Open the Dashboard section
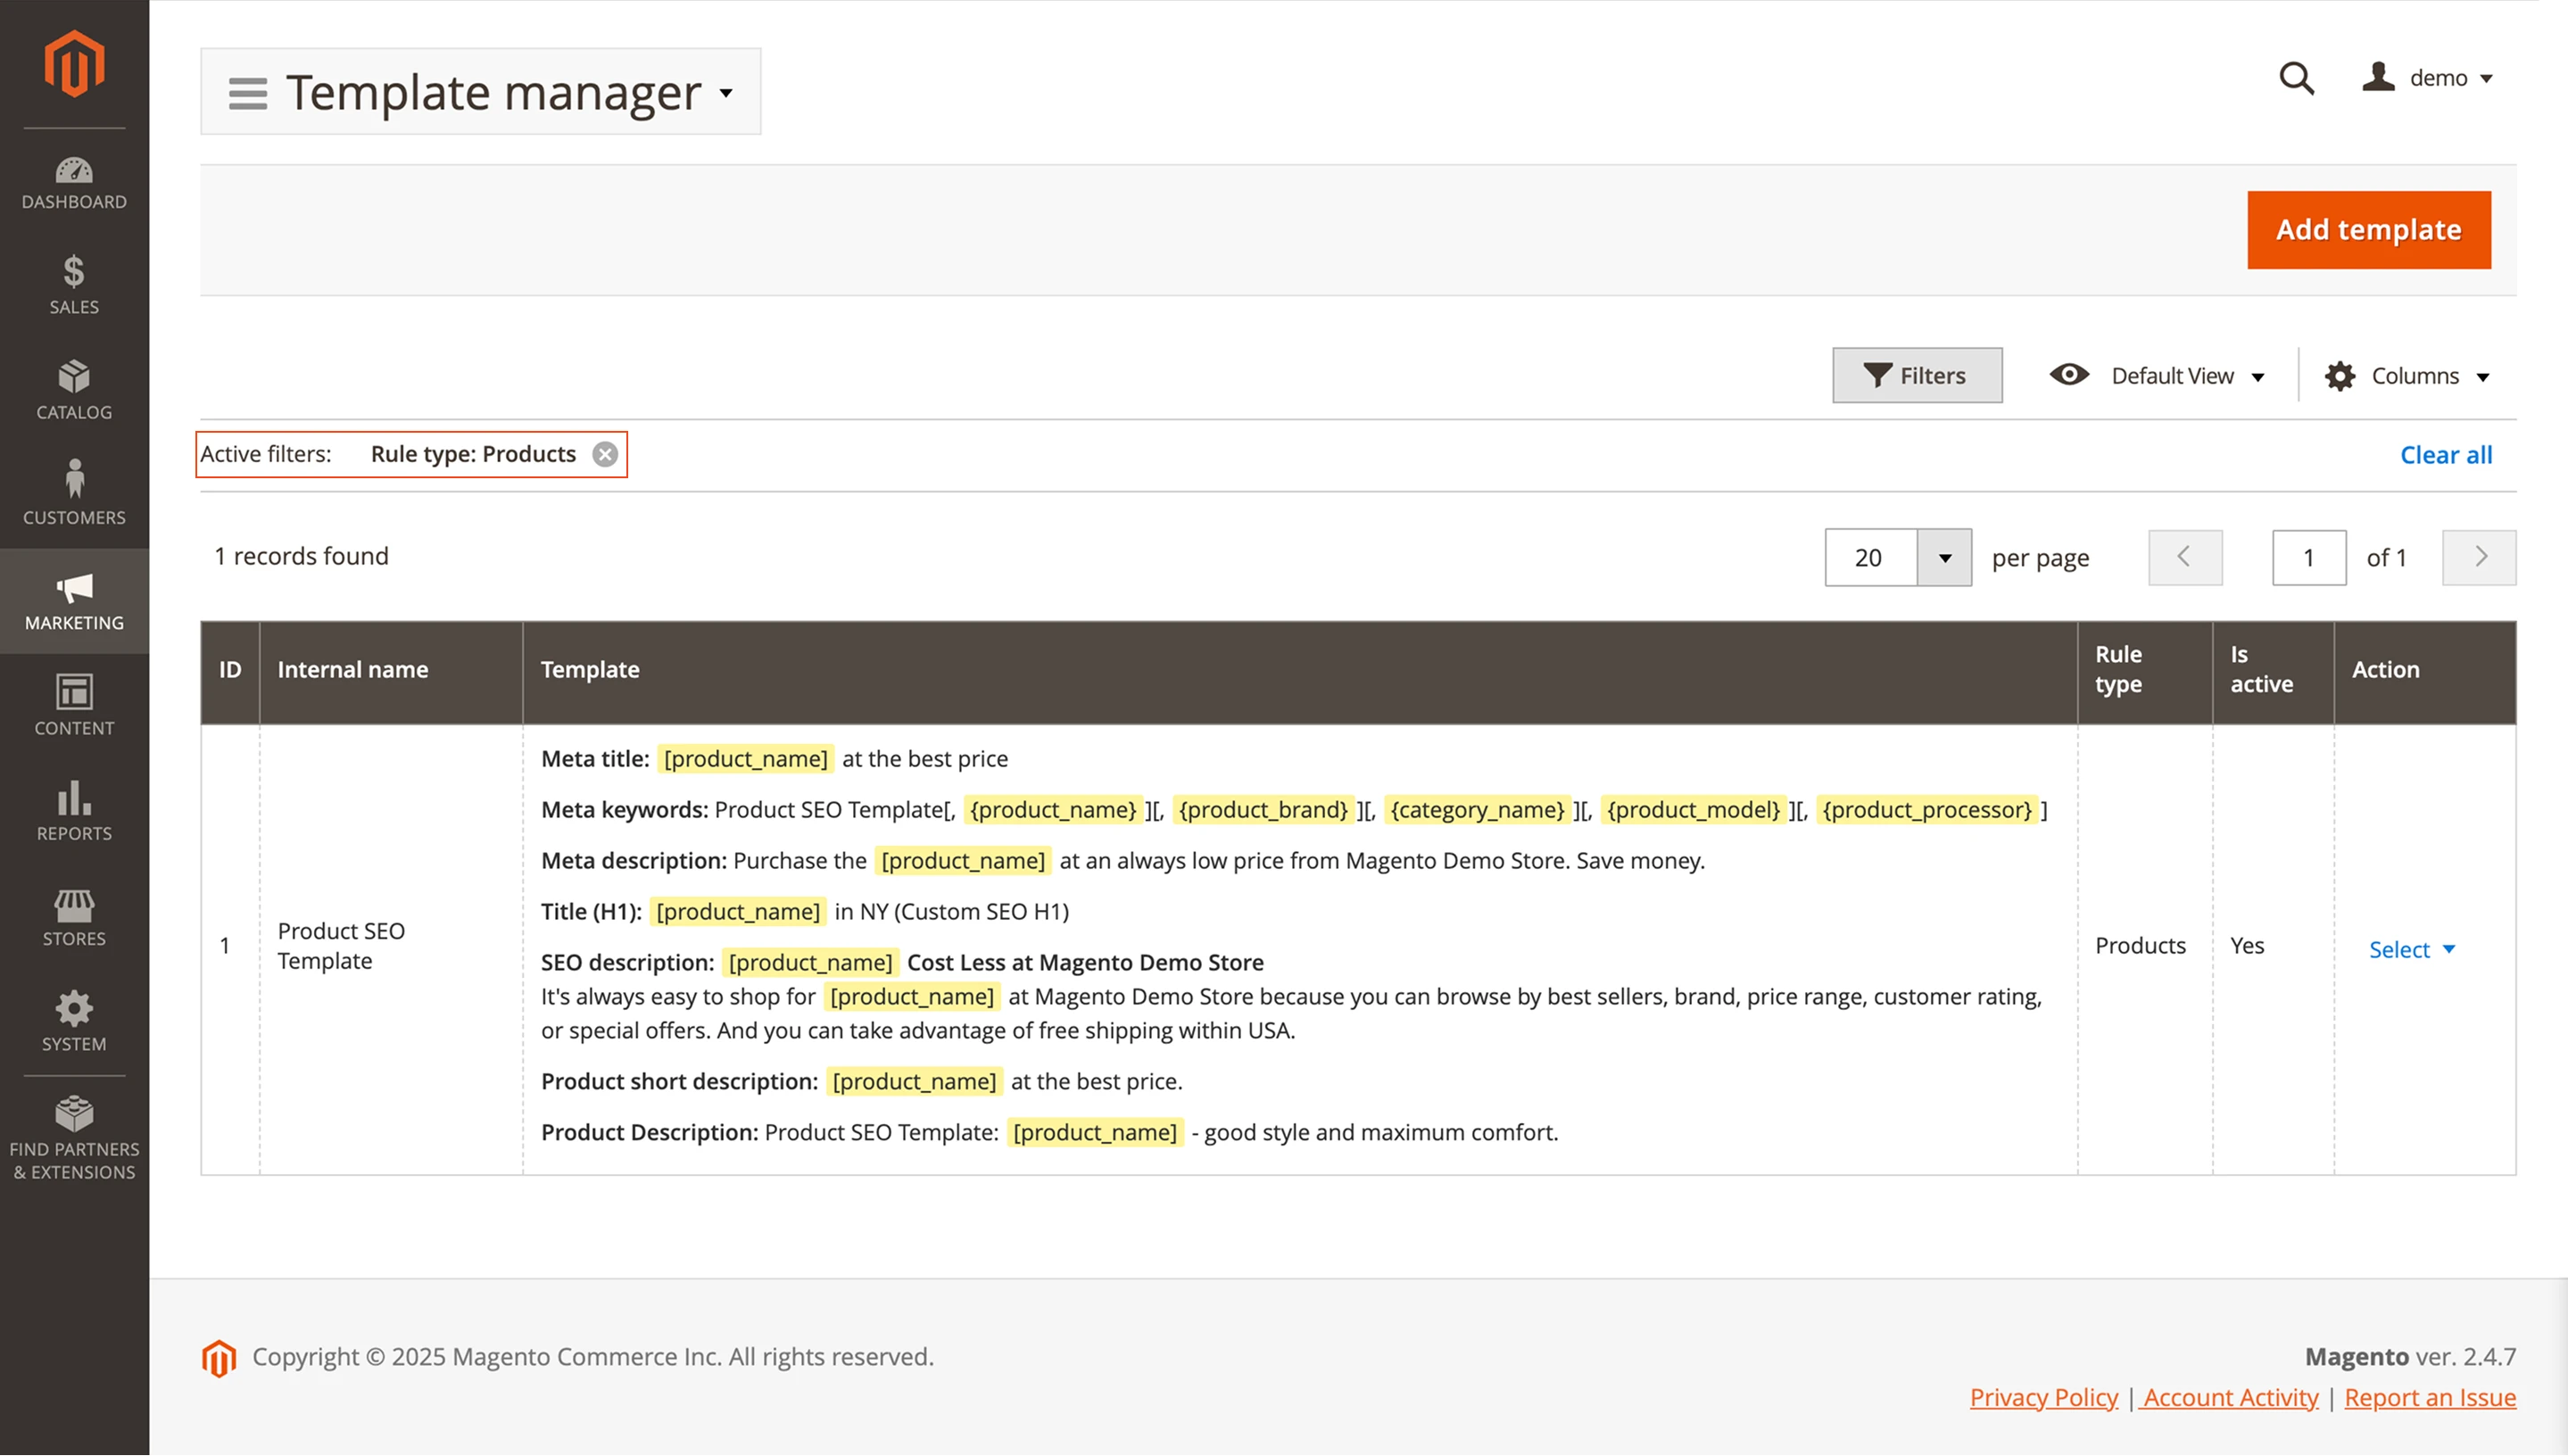2568x1456 pixels. pyautogui.click(x=74, y=185)
